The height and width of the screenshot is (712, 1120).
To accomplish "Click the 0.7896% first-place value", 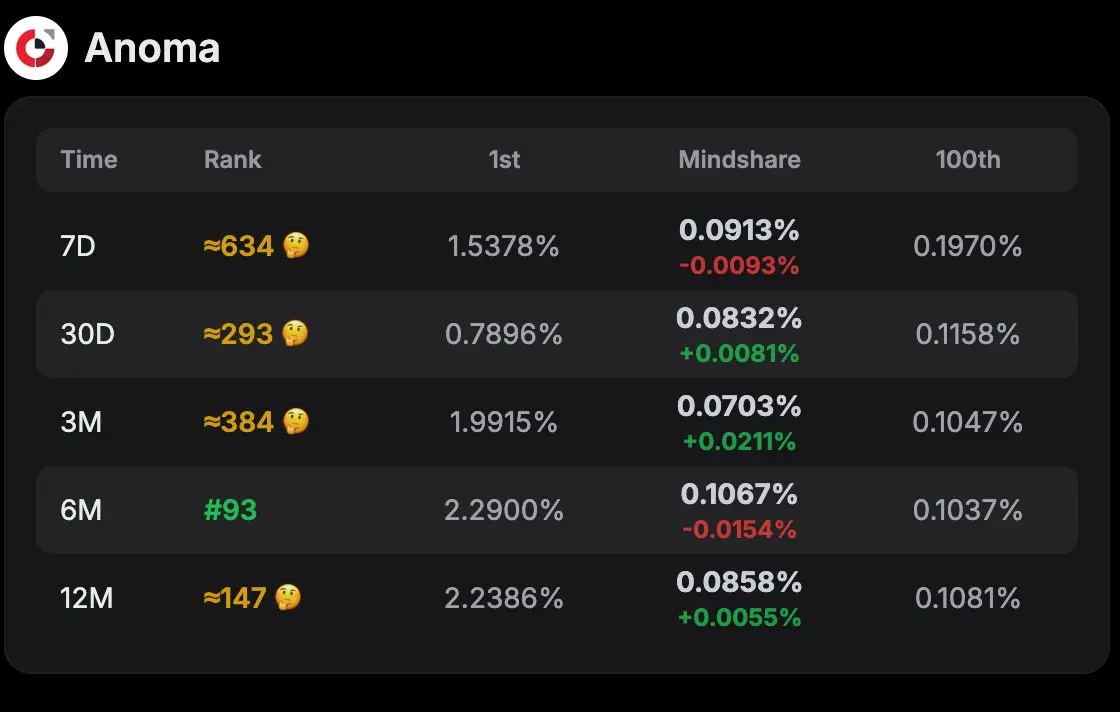I will 504,334.
